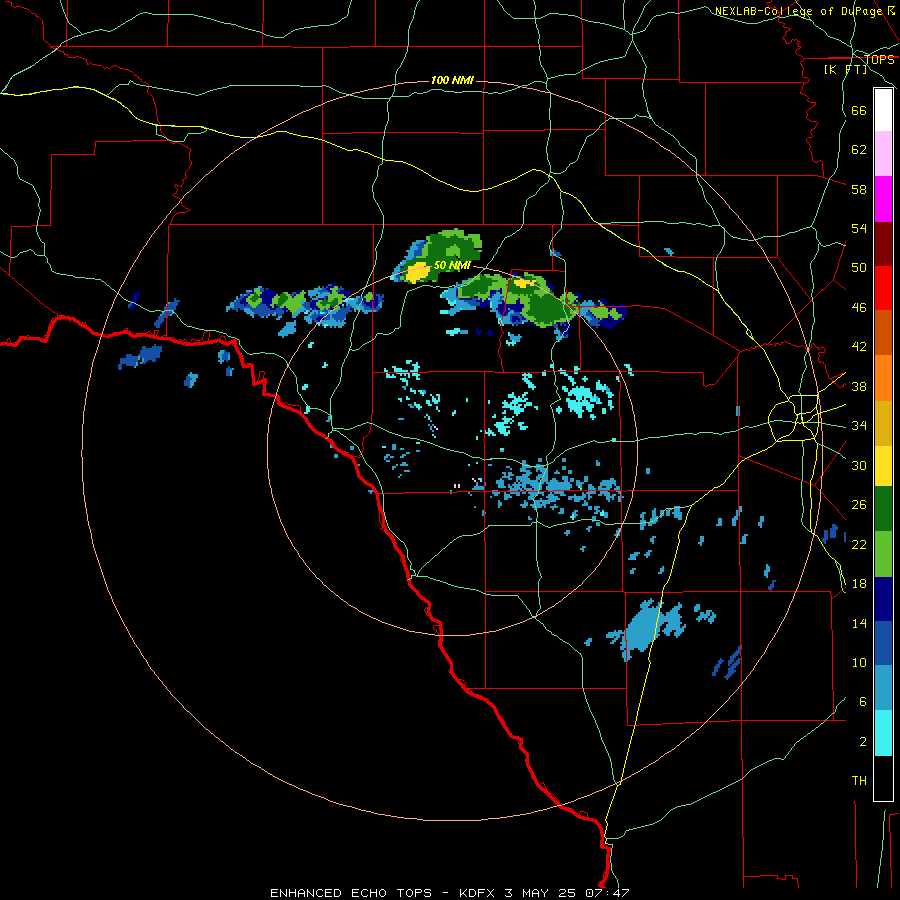Click the legend value 34

859,426
